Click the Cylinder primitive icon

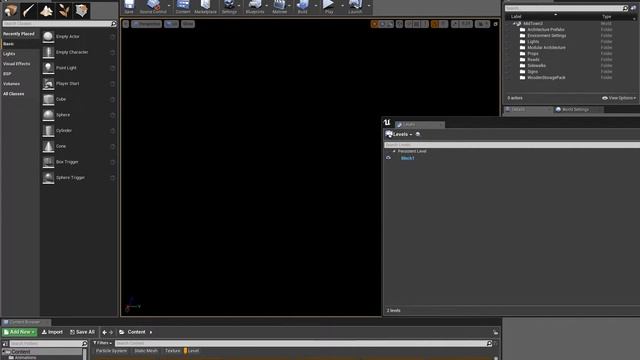coord(48,131)
